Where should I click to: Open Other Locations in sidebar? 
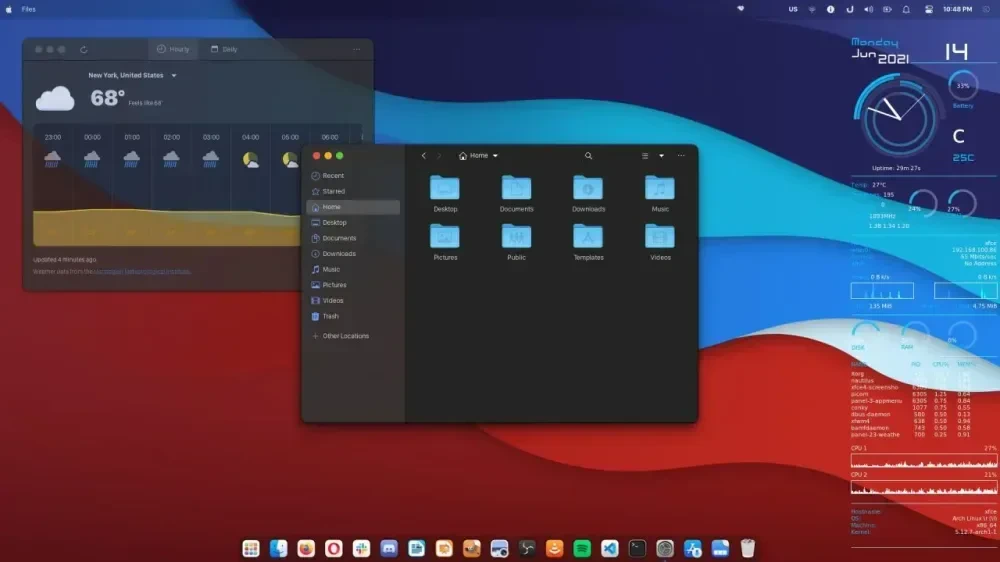coord(353,336)
